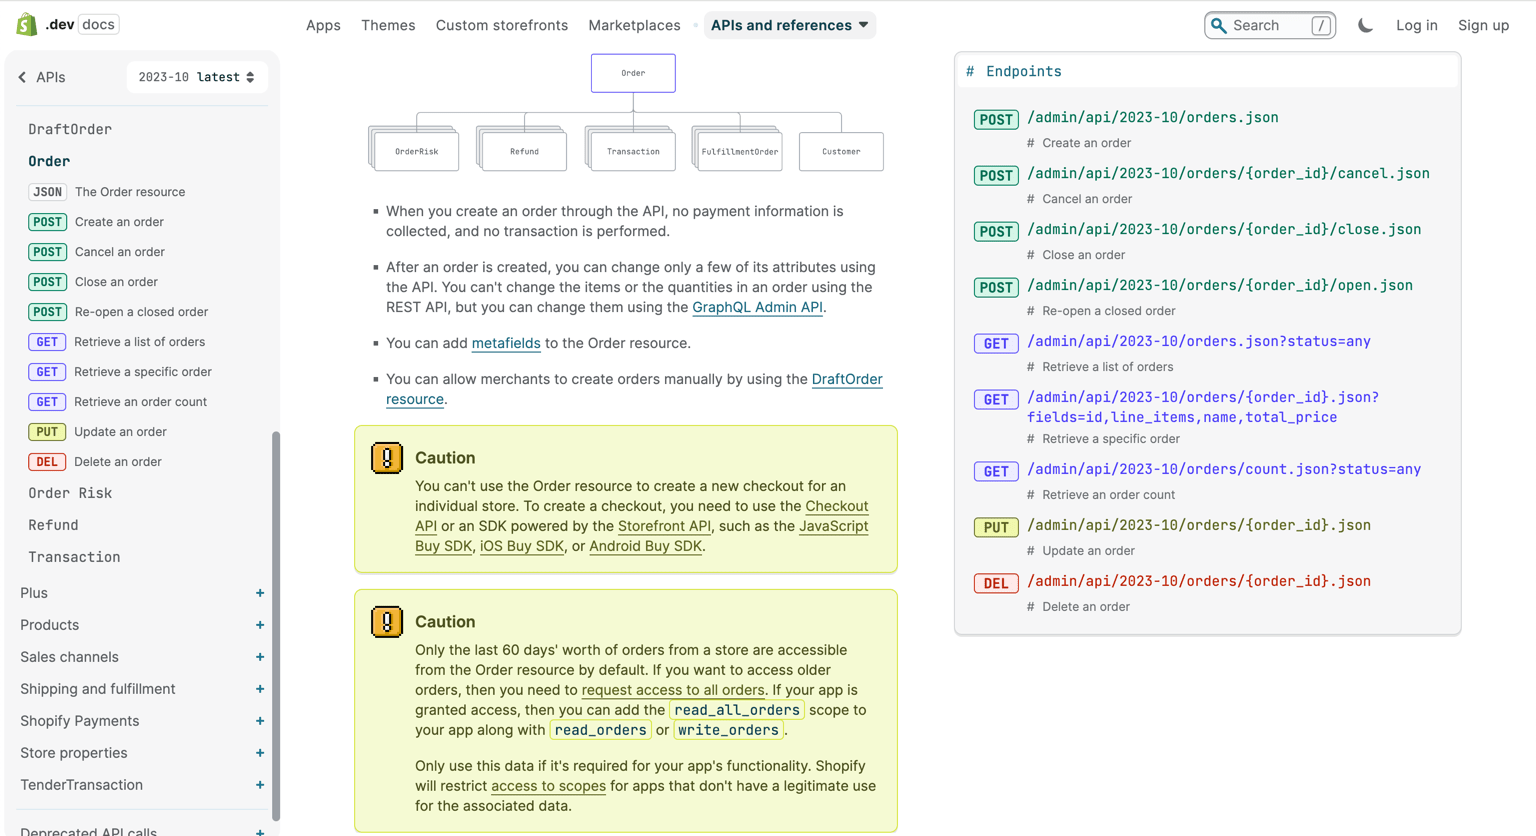The width and height of the screenshot is (1536, 836).
Task: Click the PUT order_id.json endpoint
Action: 1199,525
